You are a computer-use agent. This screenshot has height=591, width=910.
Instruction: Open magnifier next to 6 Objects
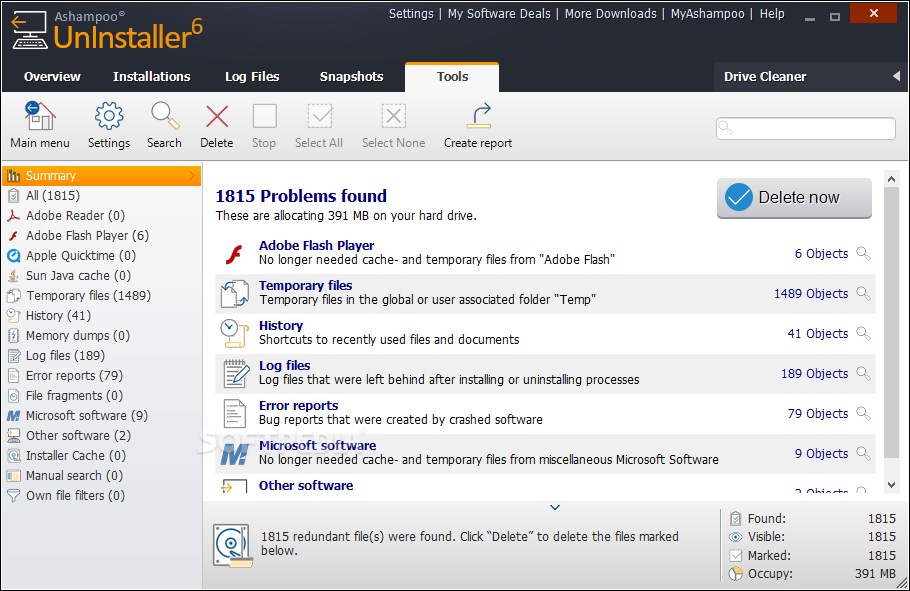pos(864,254)
